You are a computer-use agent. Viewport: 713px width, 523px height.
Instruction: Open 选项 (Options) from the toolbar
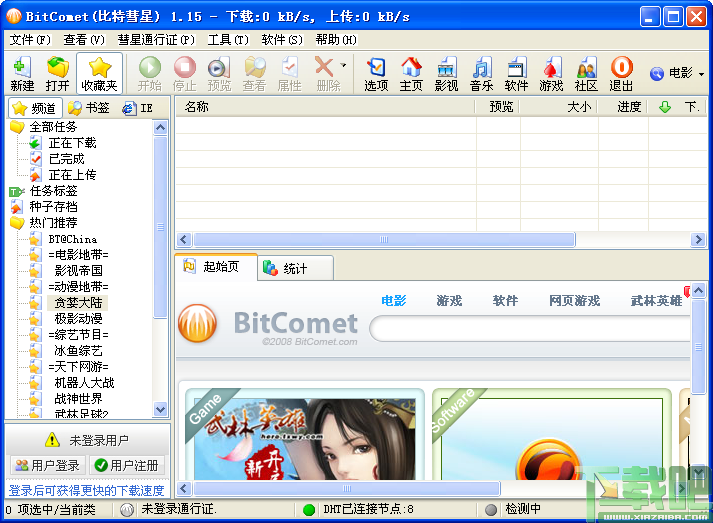point(376,73)
